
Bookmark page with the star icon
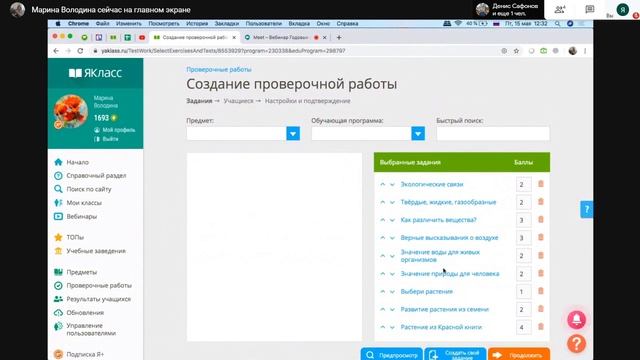[x=516, y=51]
